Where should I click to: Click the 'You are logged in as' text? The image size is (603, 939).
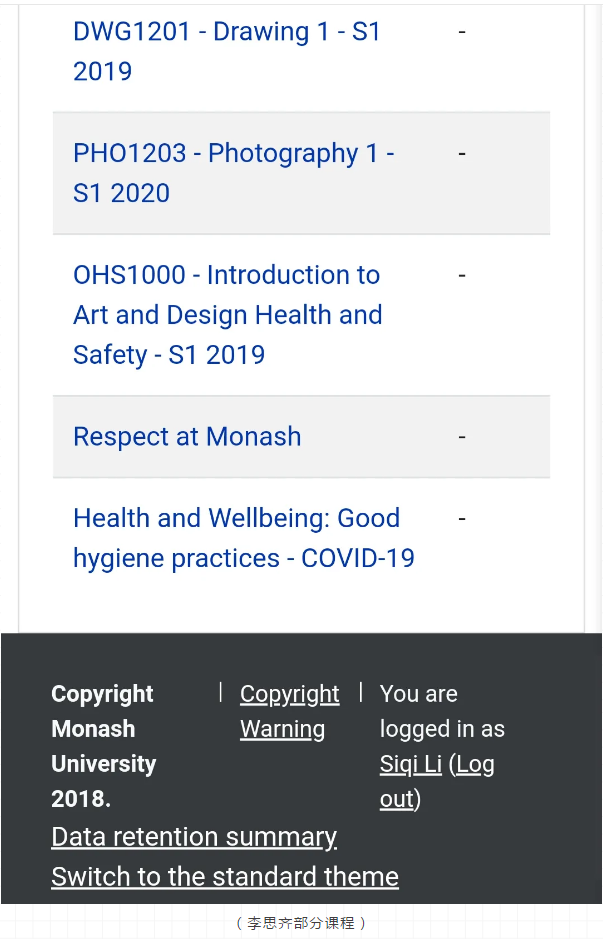point(442,711)
